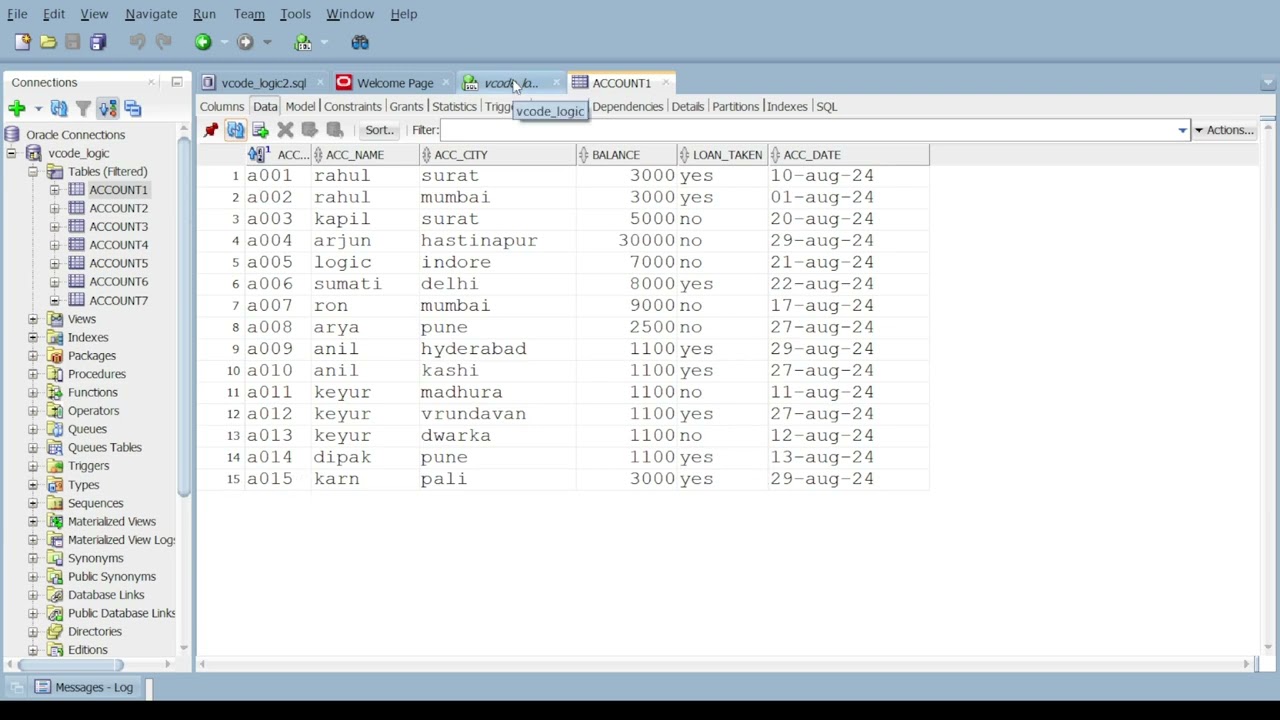Select the Materialized Views tree item
Image resolution: width=1280 pixels, height=720 pixels.
[x=112, y=521]
